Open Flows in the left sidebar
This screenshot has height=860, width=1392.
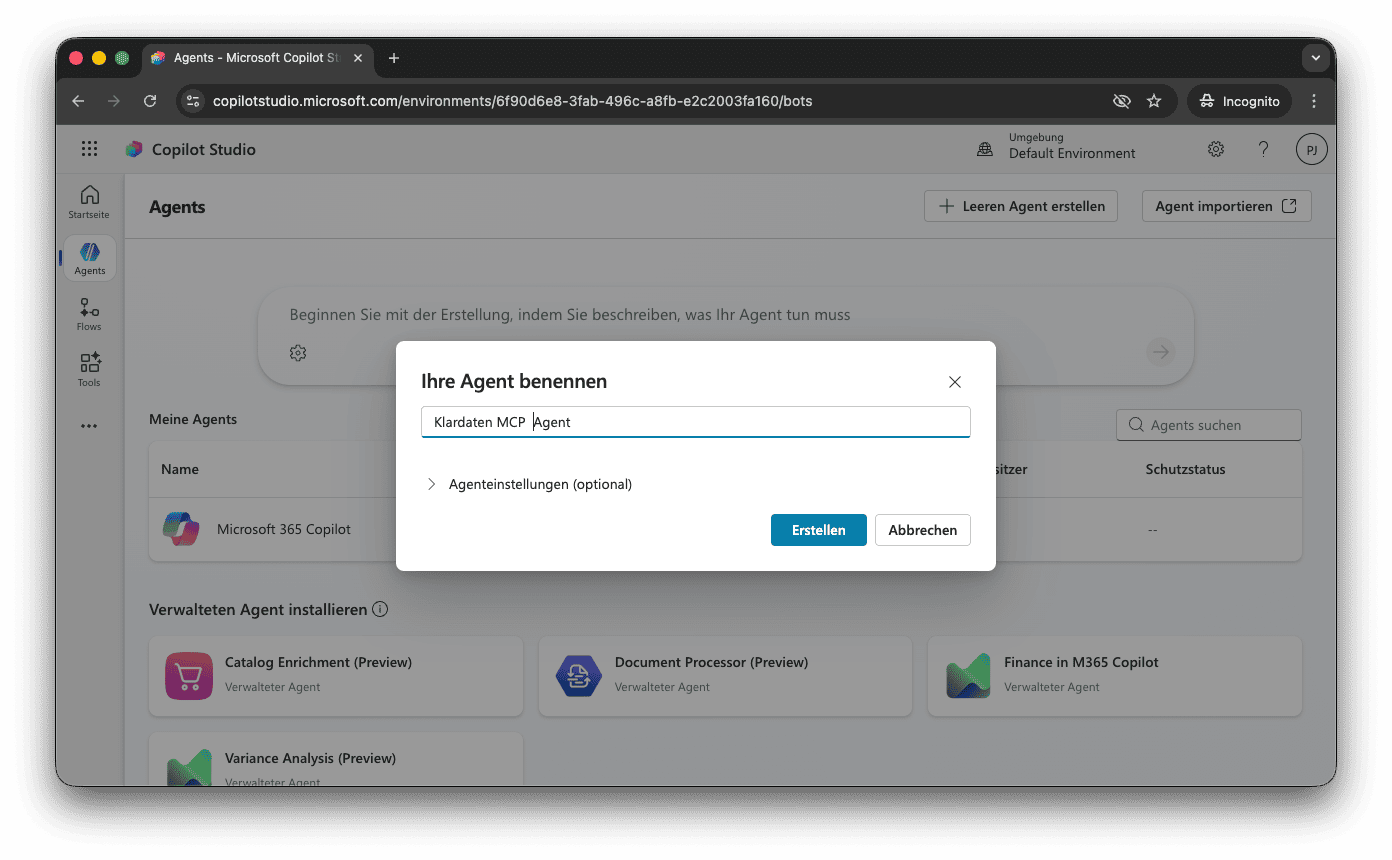point(89,314)
